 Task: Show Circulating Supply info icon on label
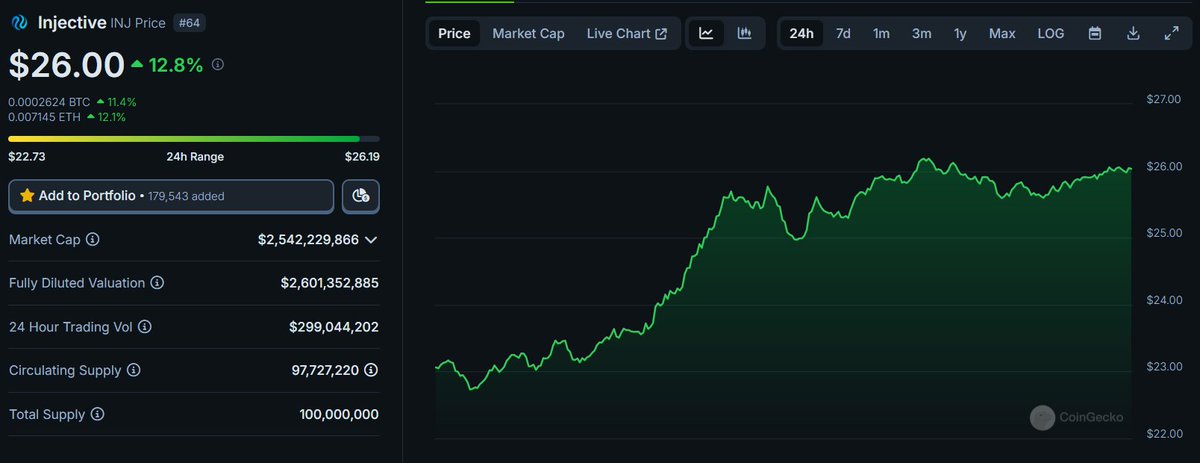tap(134, 370)
